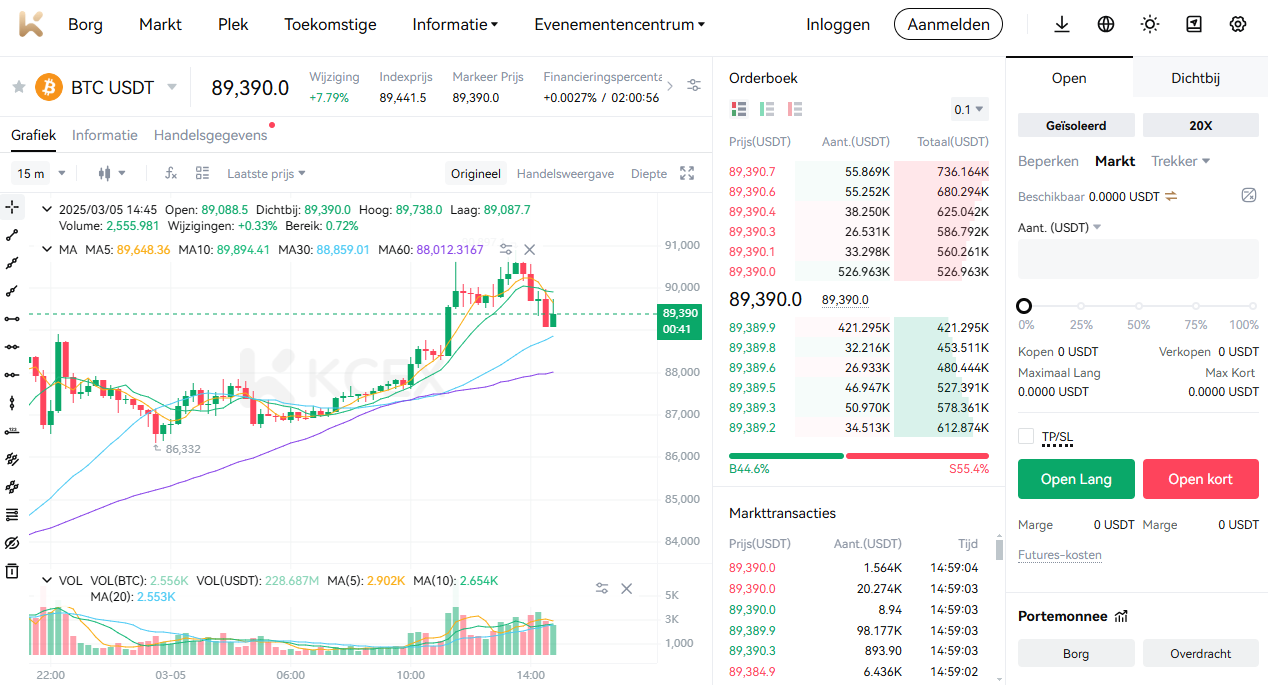Collapse the MA indicator legend

click(46, 249)
